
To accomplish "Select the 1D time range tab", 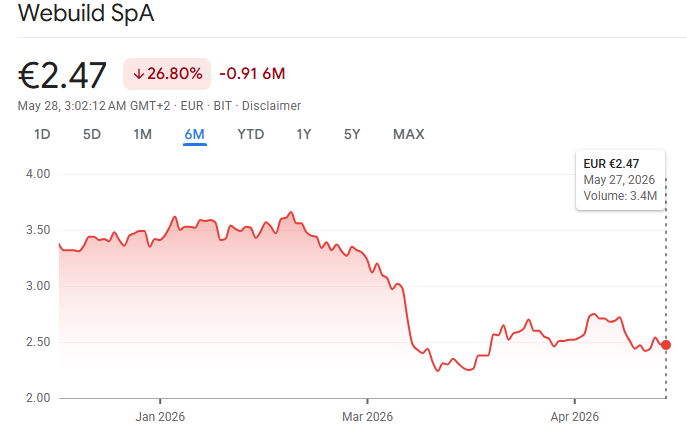I will pyautogui.click(x=42, y=134).
